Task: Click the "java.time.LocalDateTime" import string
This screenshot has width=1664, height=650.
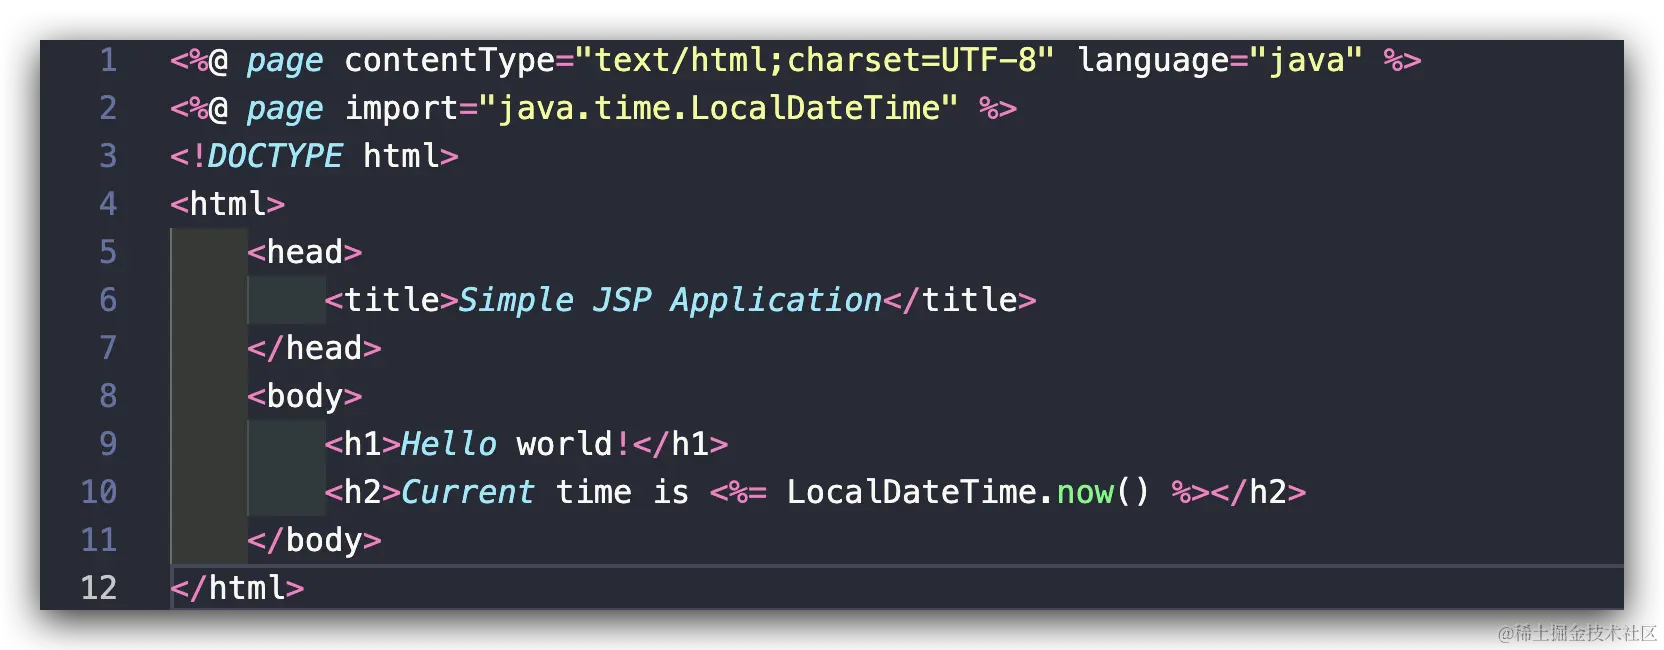Action: pos(719,108)
